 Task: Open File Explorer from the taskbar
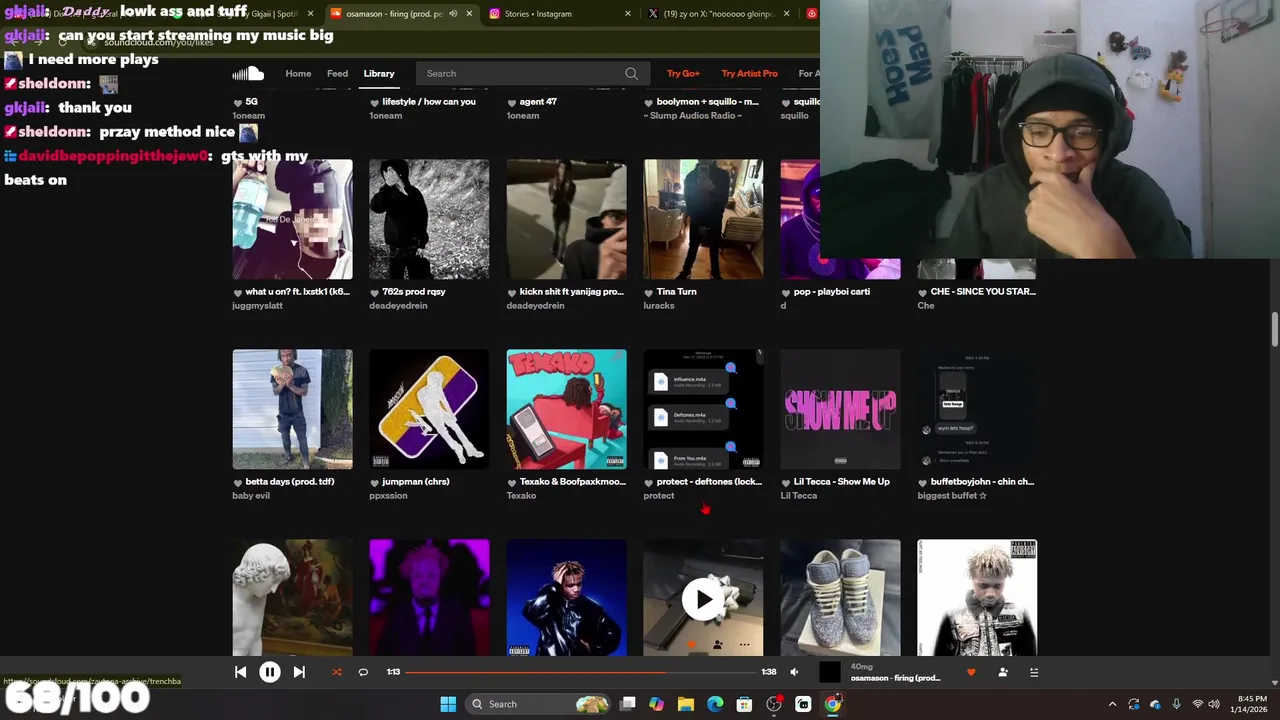[x=685, y=704]
